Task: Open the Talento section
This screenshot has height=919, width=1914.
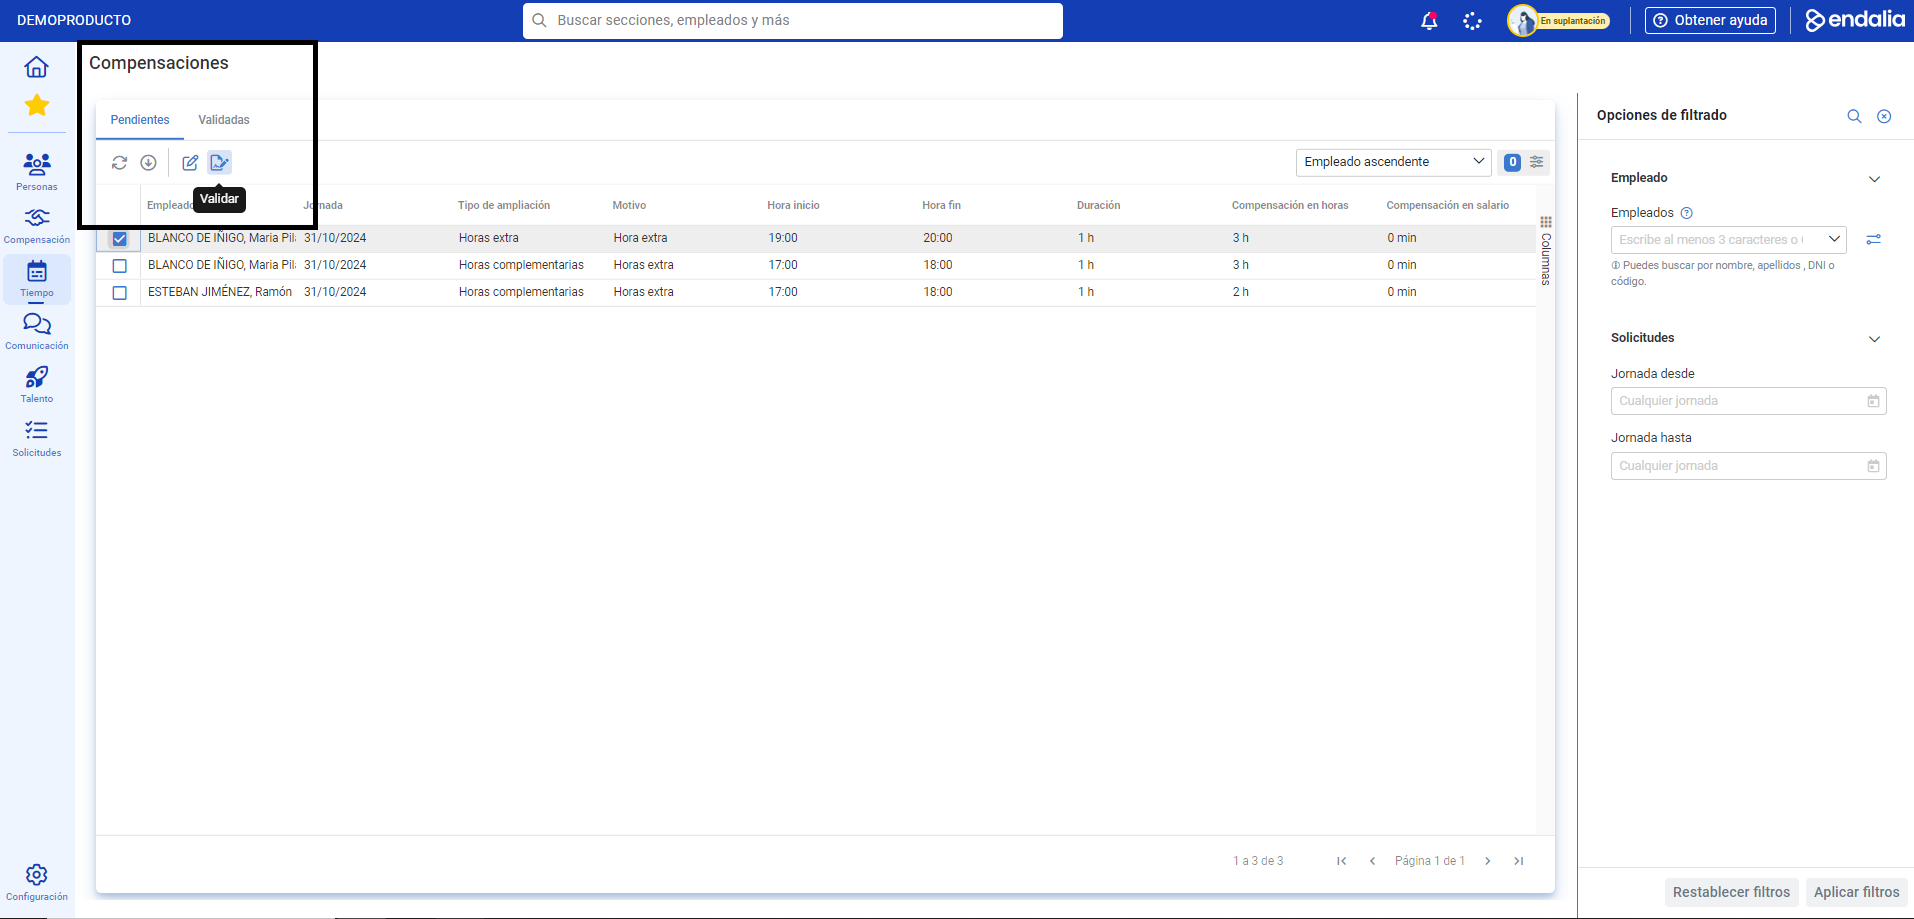Action: (x=37, y=384)
